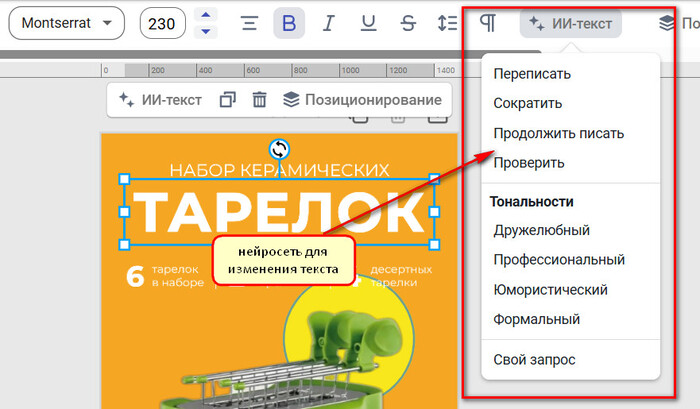Open the Montserrat font dropdown
This screenshot has width=700, height=409.
[x=66, y=23]
